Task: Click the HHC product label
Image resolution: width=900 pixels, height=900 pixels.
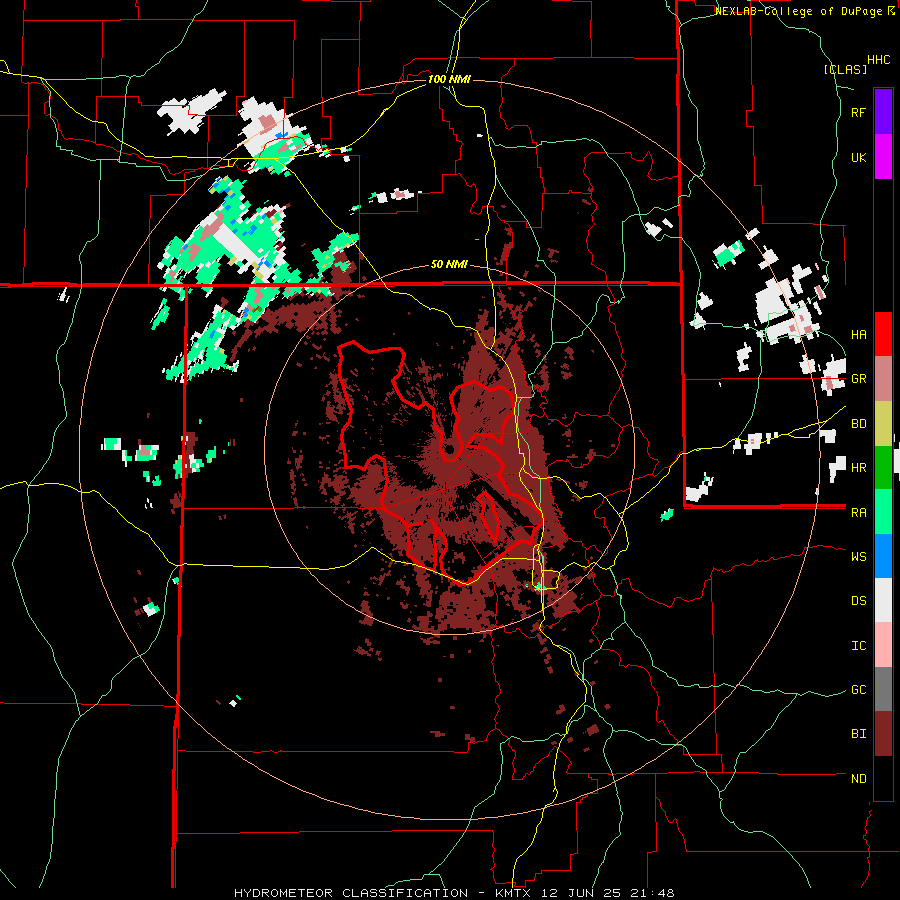Action: pos(878,60)
